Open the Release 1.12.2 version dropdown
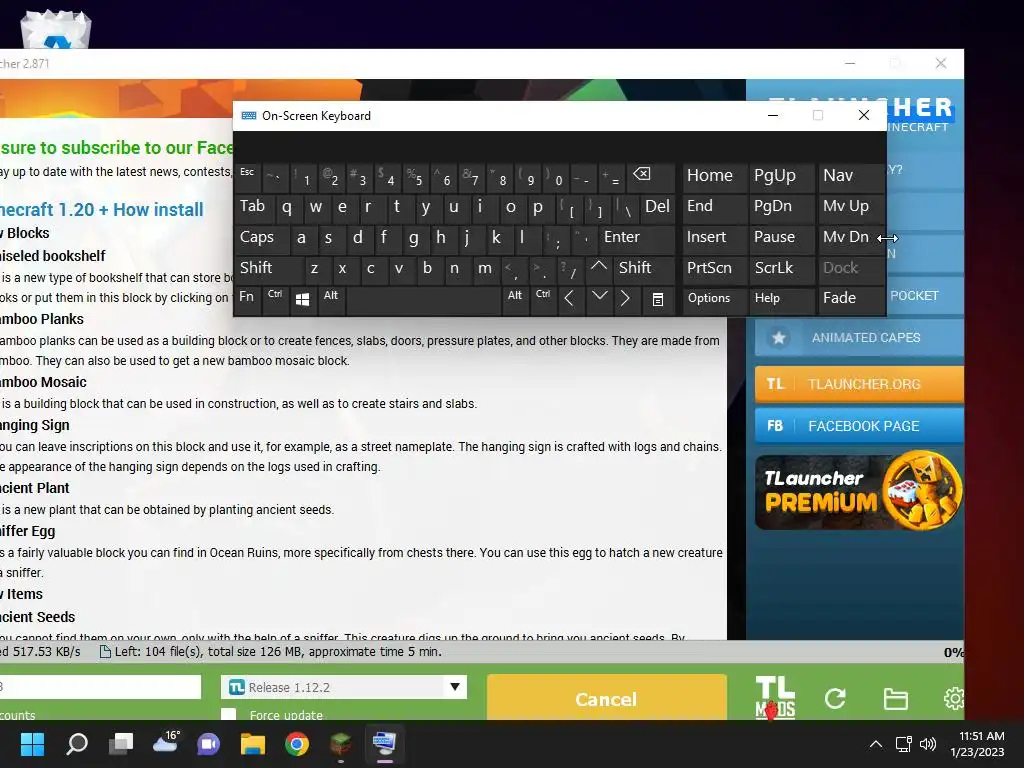This screenshot has height=768, width=1024. (455, 686)
